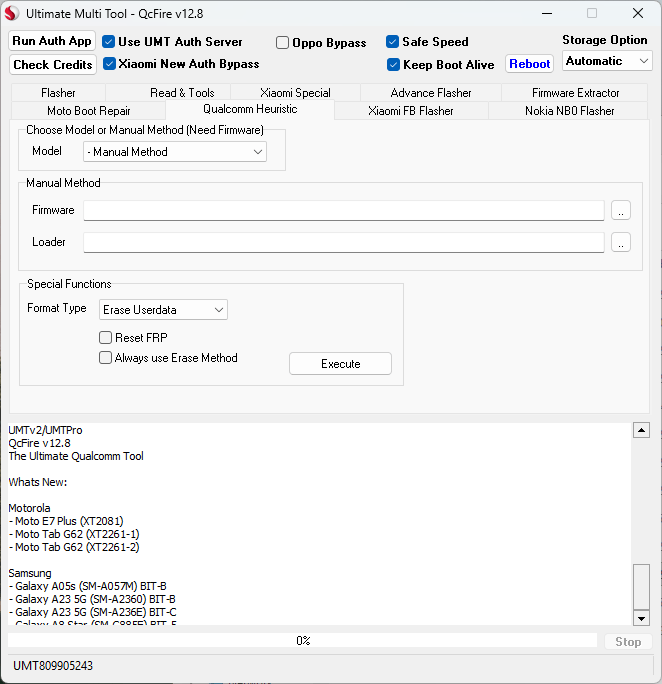
Task: Click the 0% progress bar
Action: click(x=303, y=640)
